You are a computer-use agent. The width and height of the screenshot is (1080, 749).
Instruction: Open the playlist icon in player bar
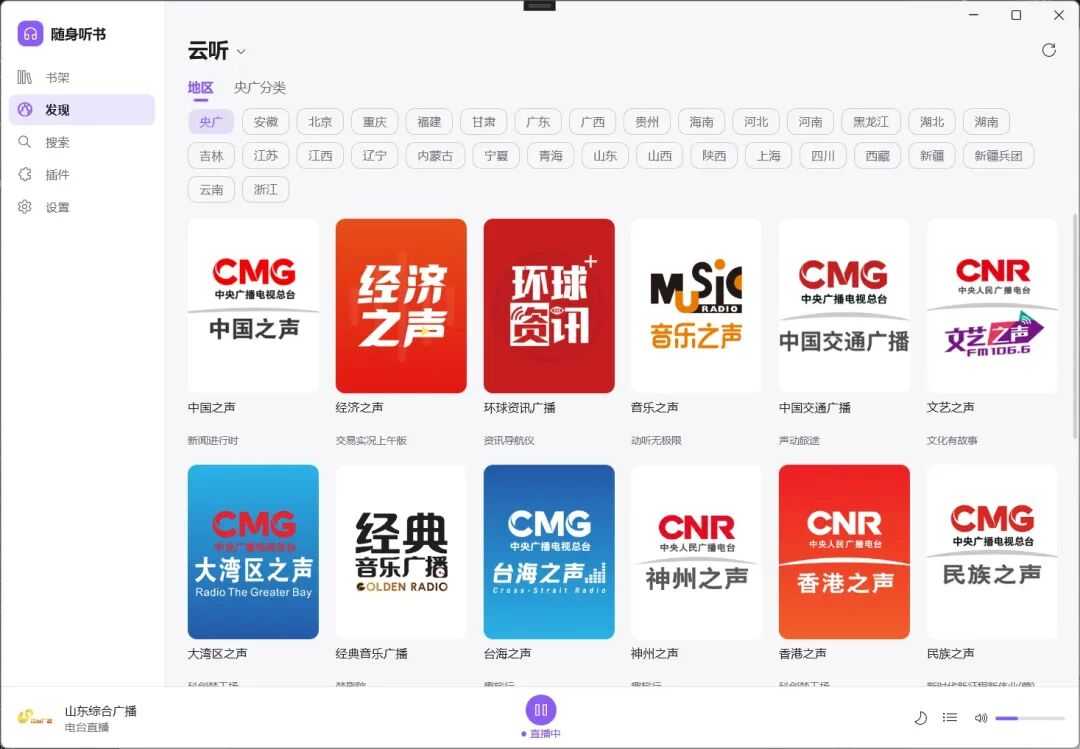tap(950, 718)
